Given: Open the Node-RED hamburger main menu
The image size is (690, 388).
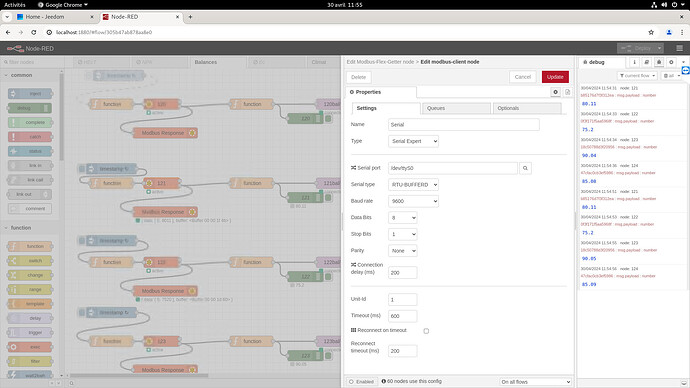Looking at the screenshot, I should (x=679, y=48).
